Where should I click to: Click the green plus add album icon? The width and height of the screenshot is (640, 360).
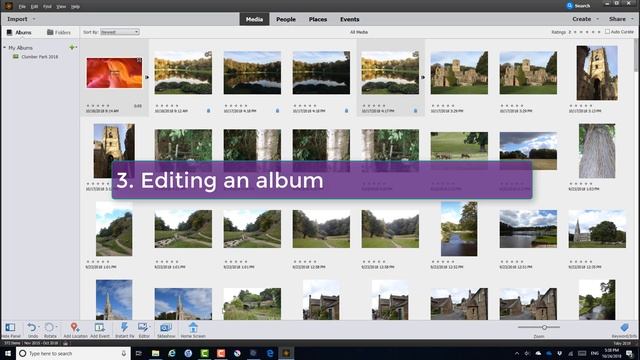(72, 47)
